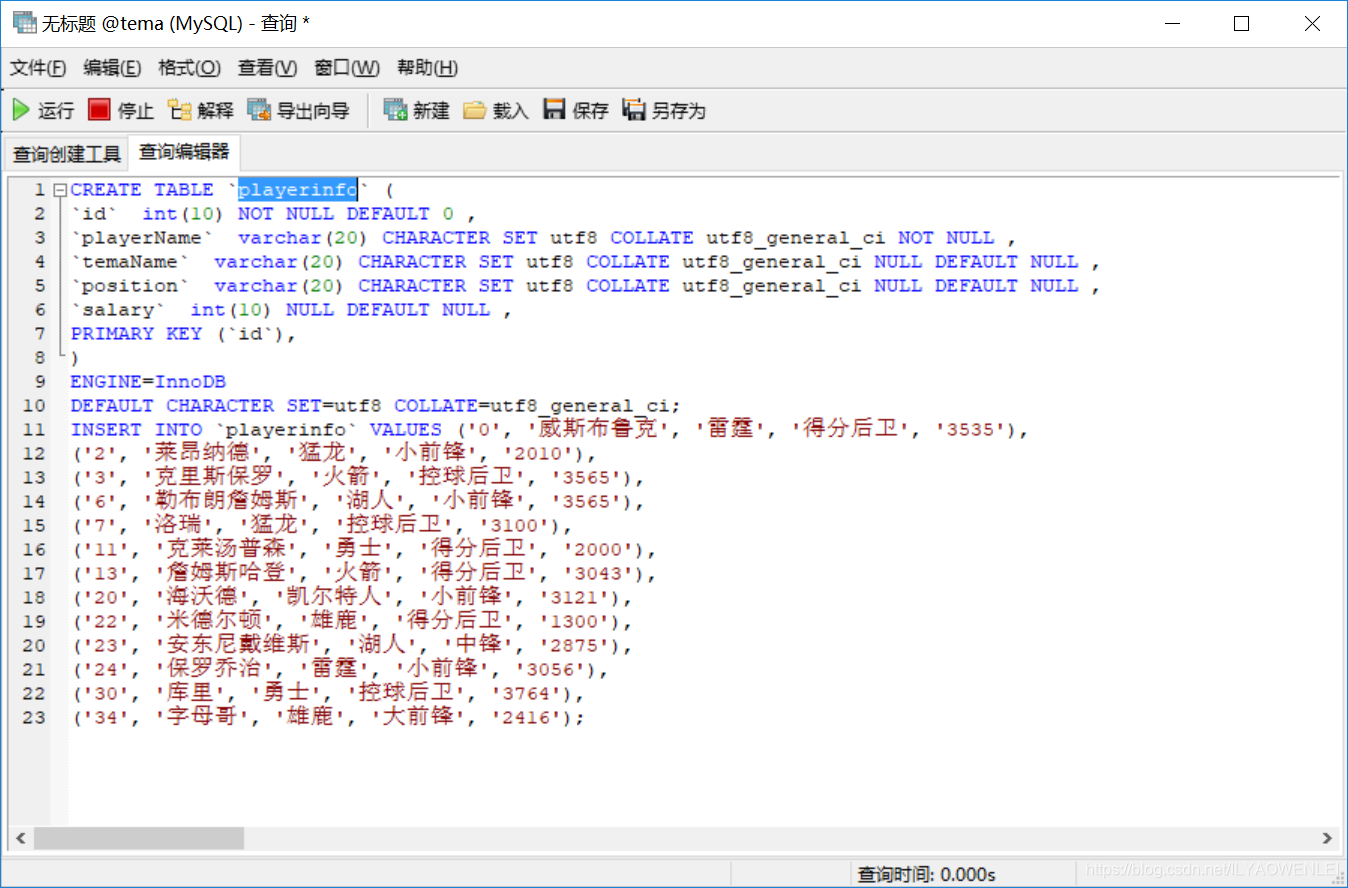This screenshot has height=888, width=1348.
Task: Click the highlighted word playerinfo on line 1
Action: pyautogui.click(x=297, y=190)
